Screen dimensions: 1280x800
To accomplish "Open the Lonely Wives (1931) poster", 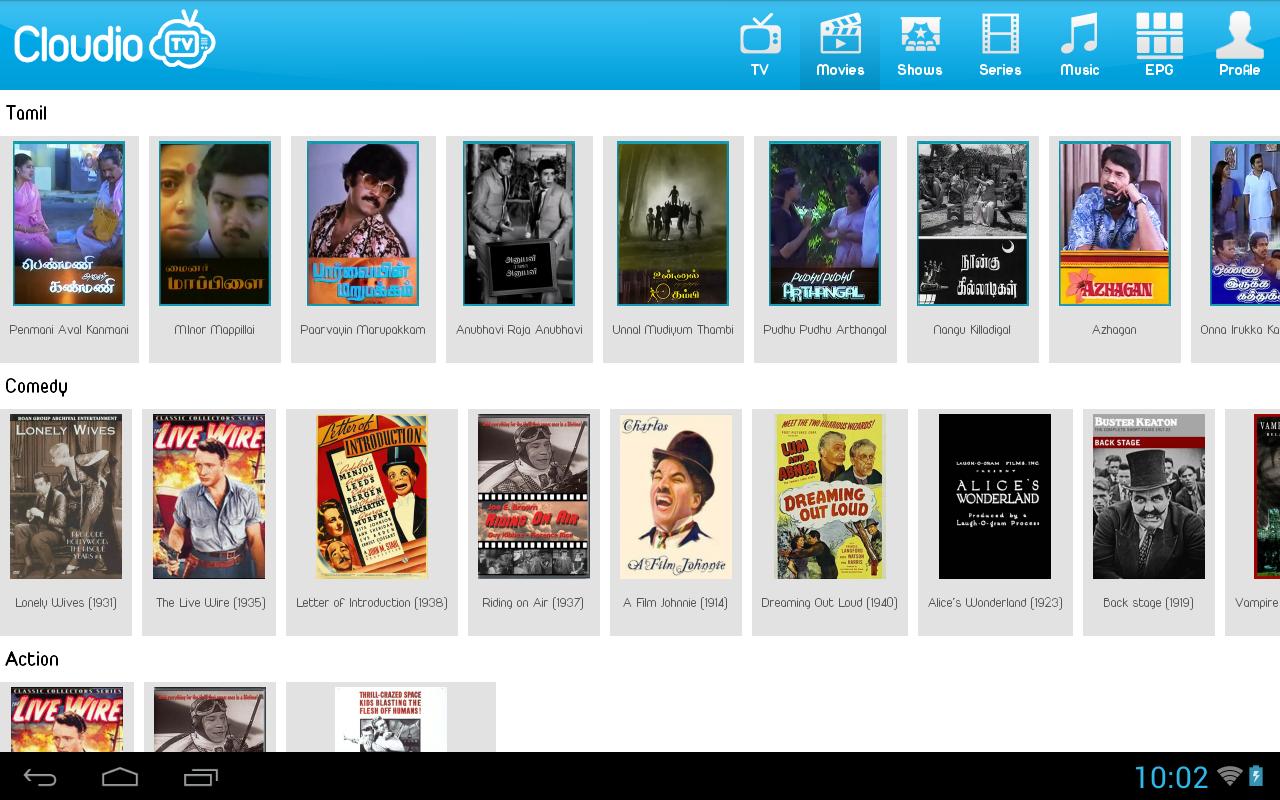I will click(66, 496).
